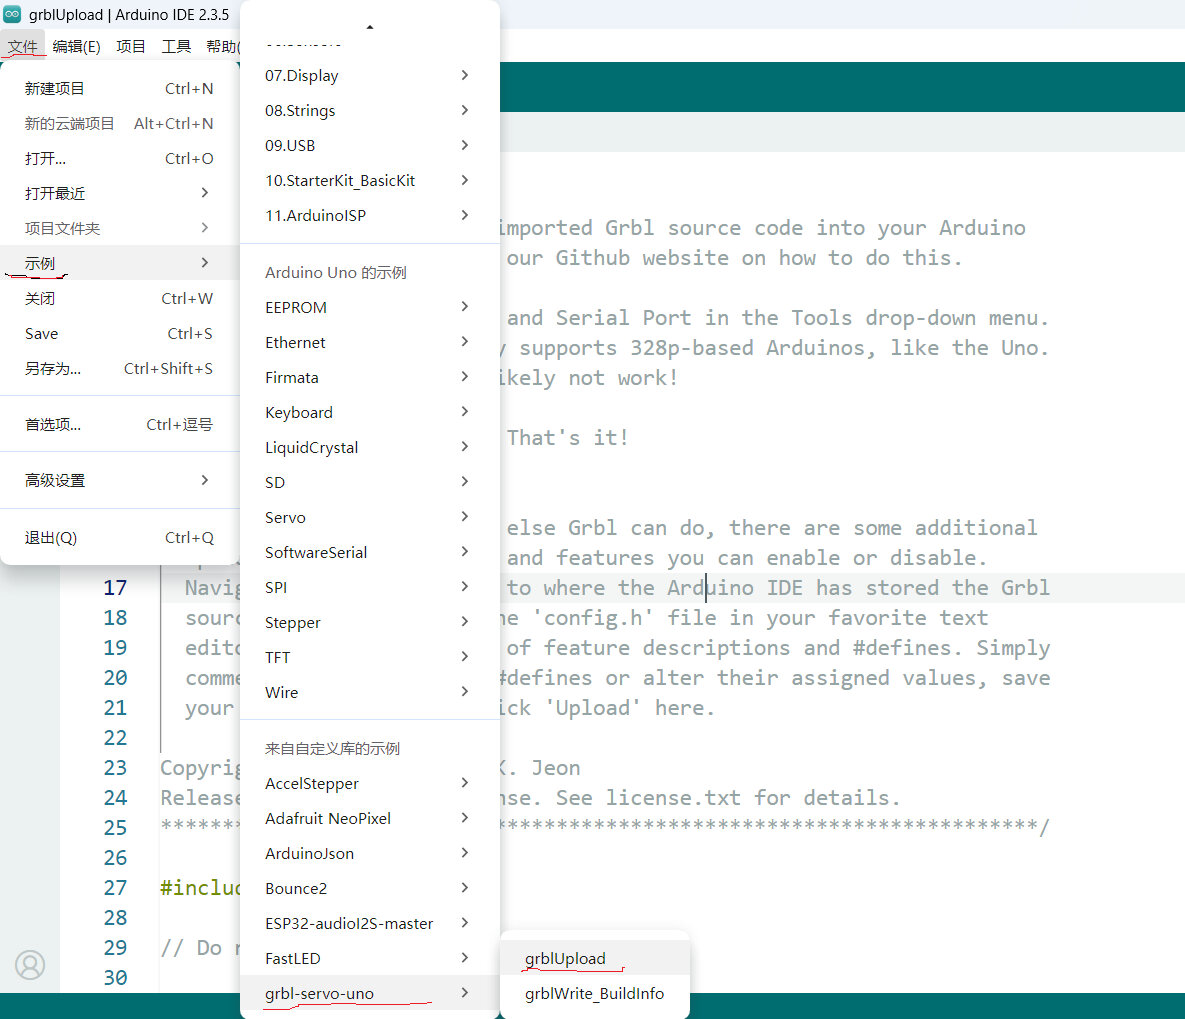Expand SPI library examples
The height and width of the screenshot is (1019, 1185).
(x=370, y=587)
